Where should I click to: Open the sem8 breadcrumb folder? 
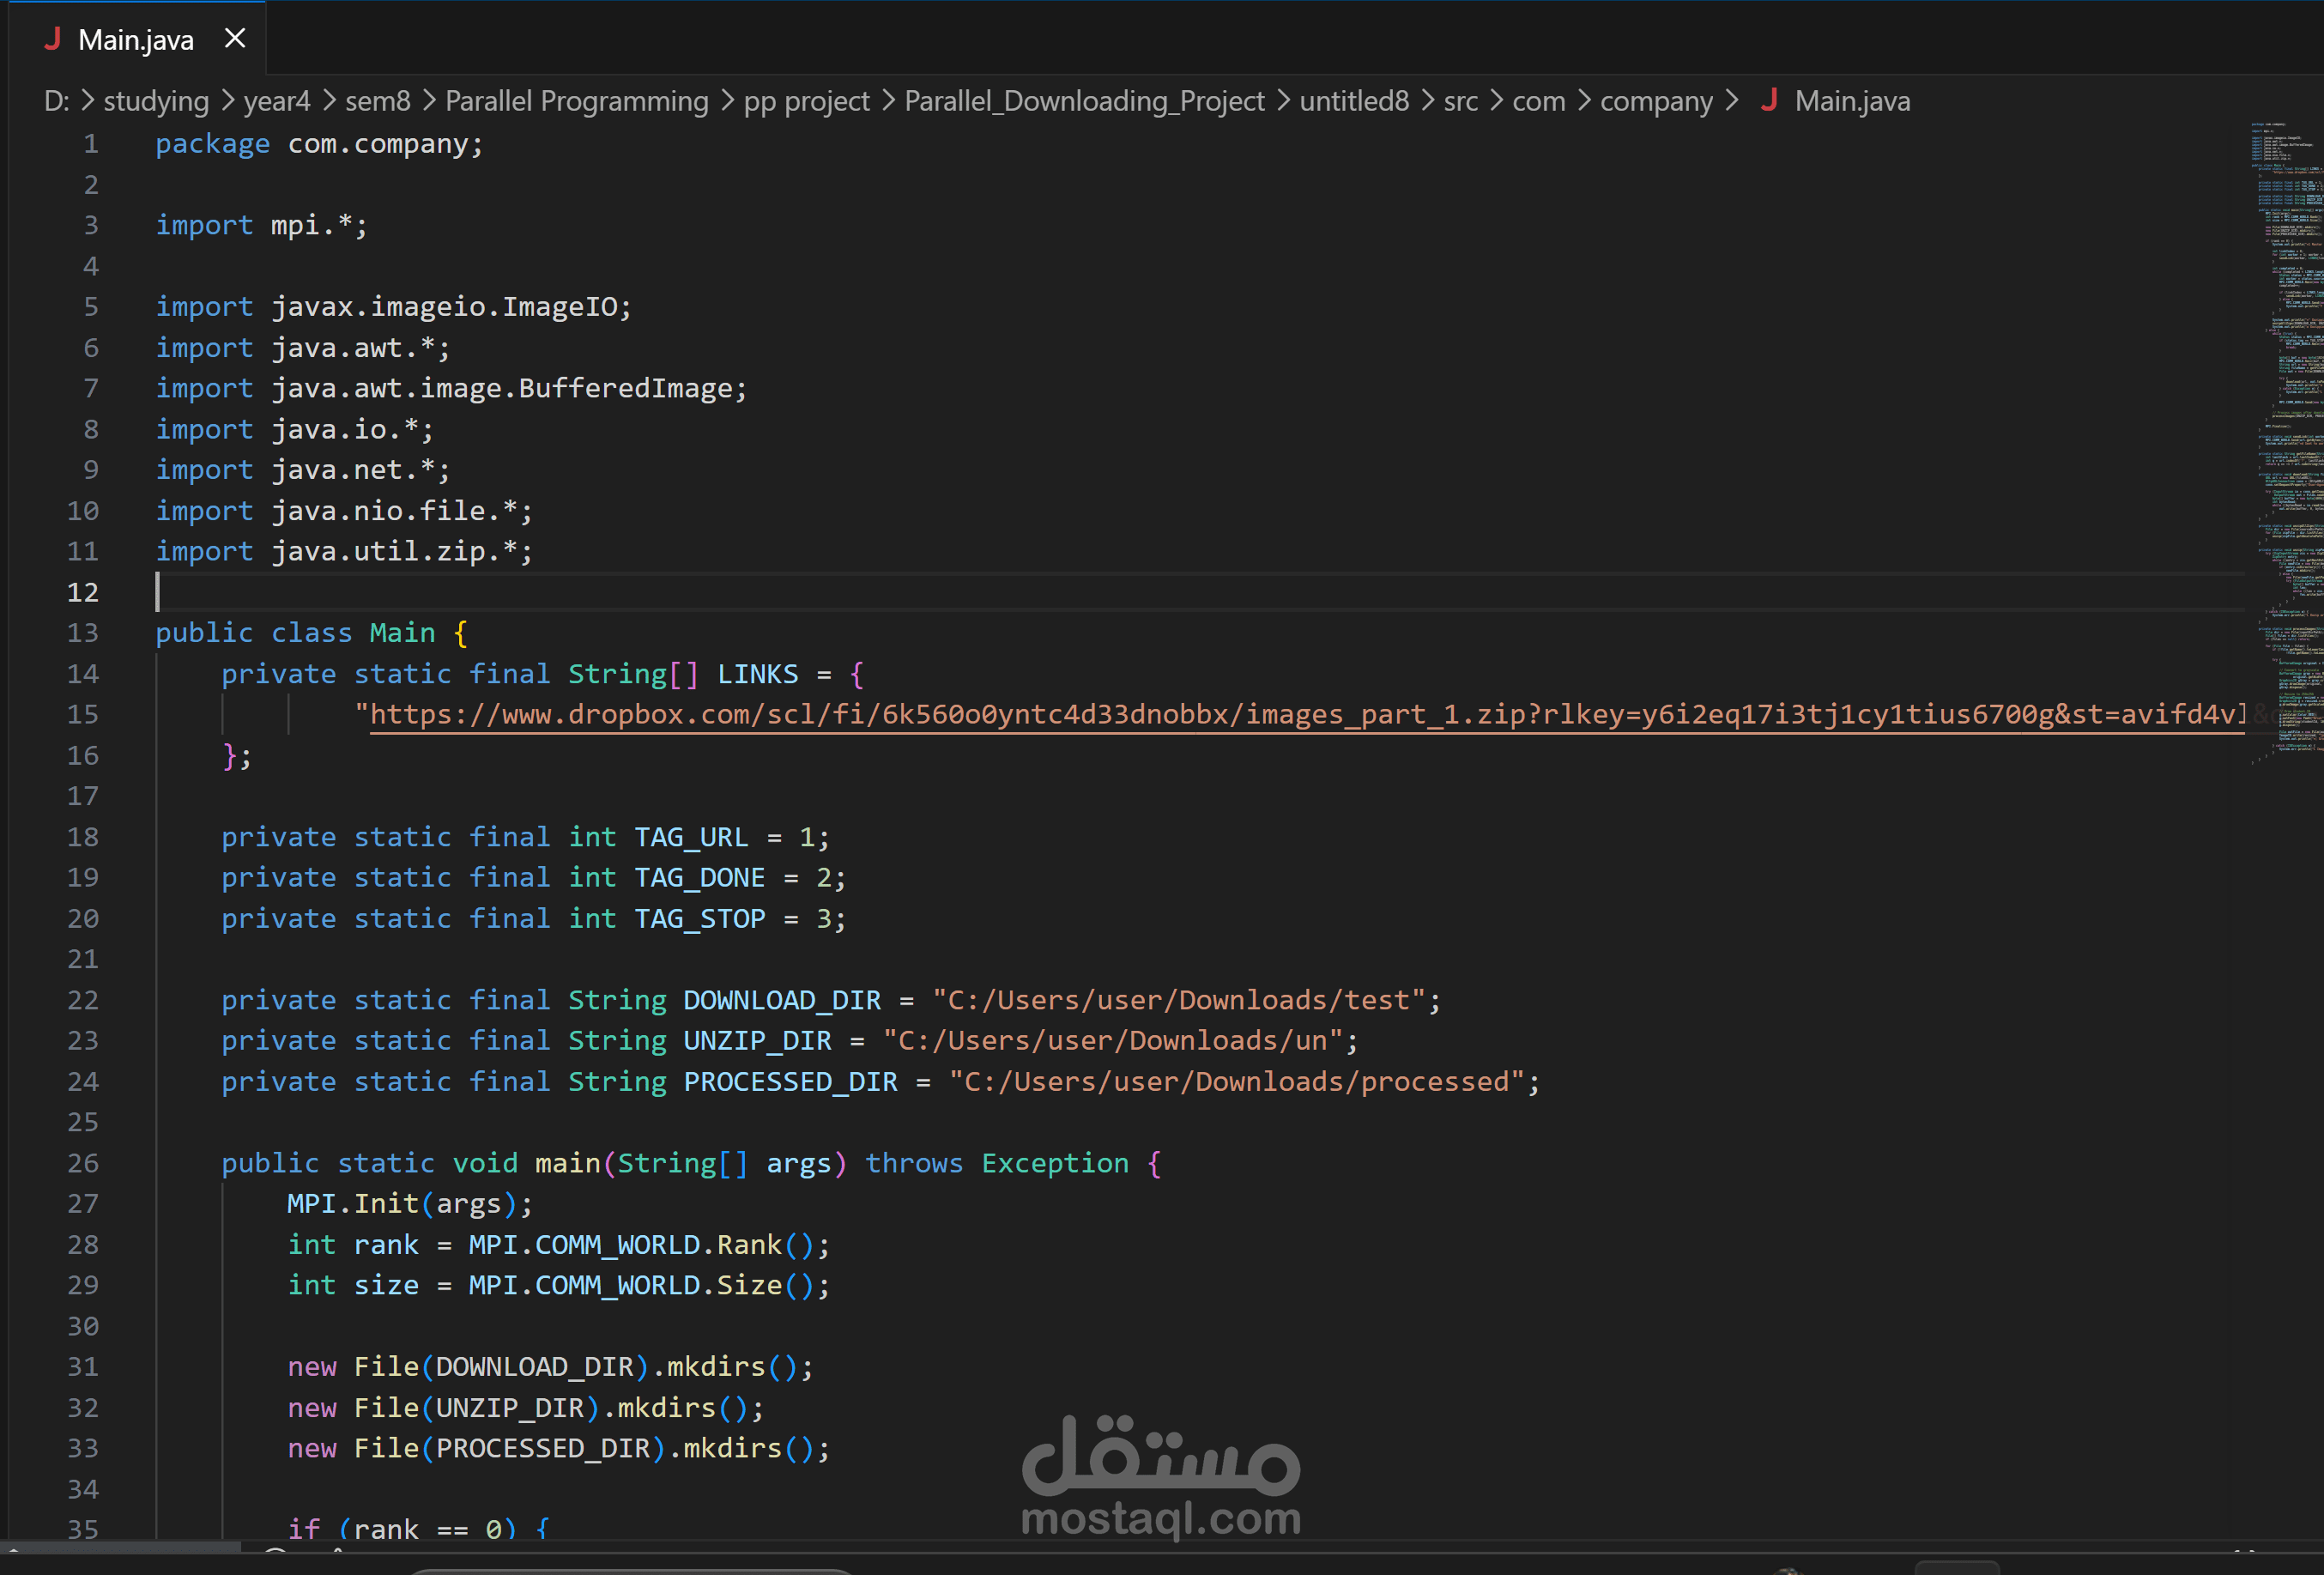click(378, 101)
